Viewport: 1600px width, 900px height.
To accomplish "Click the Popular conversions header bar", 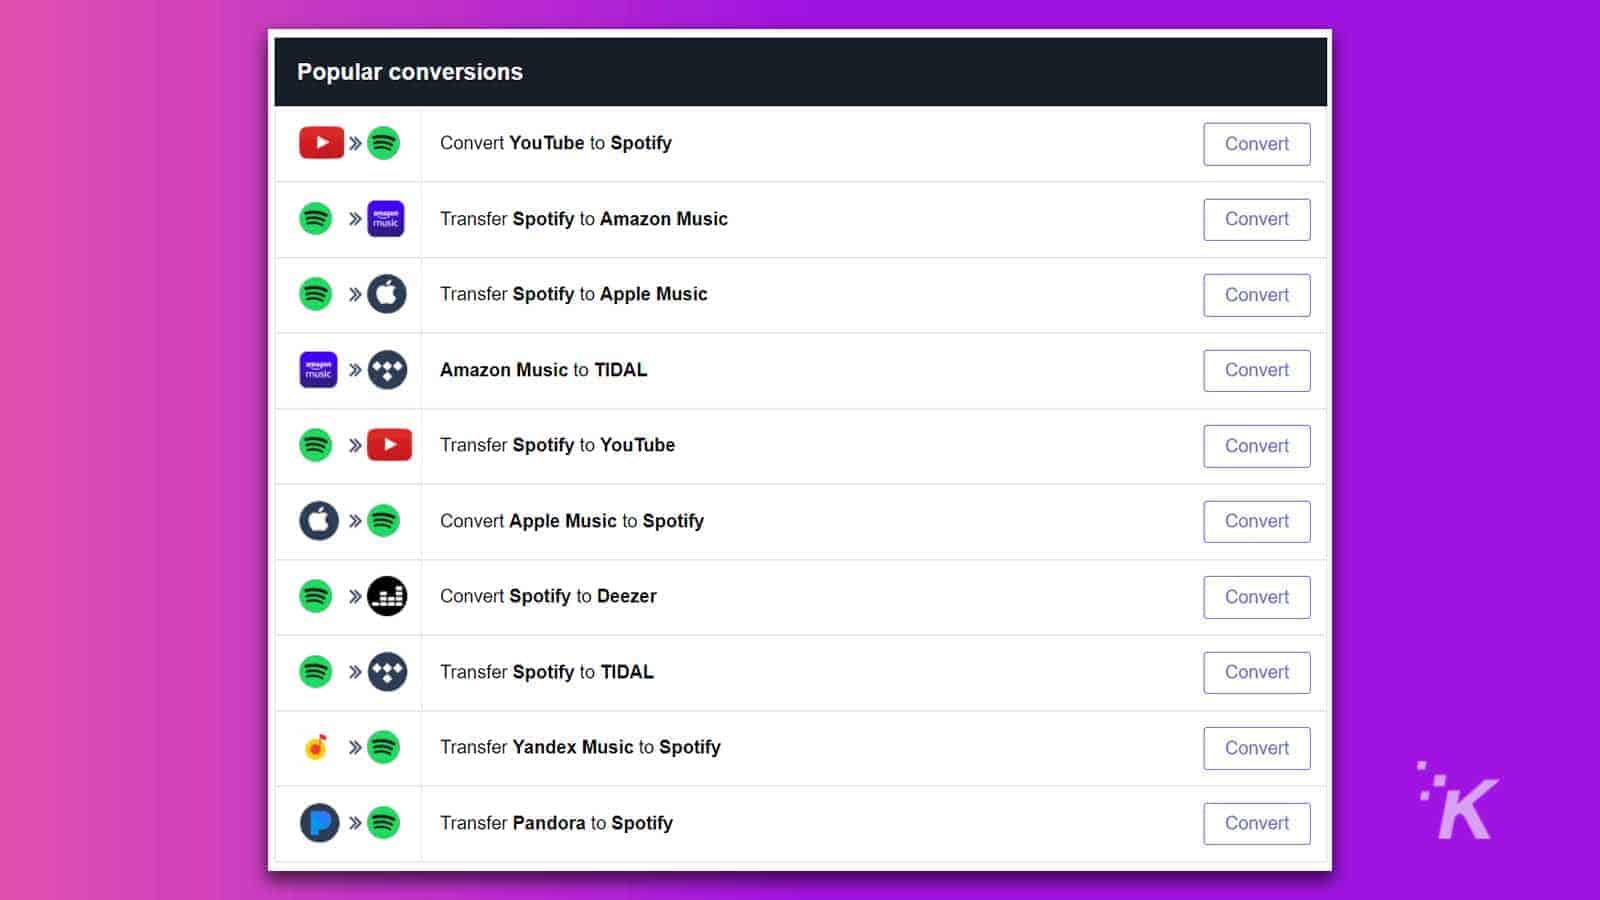I will coord(800,71).
